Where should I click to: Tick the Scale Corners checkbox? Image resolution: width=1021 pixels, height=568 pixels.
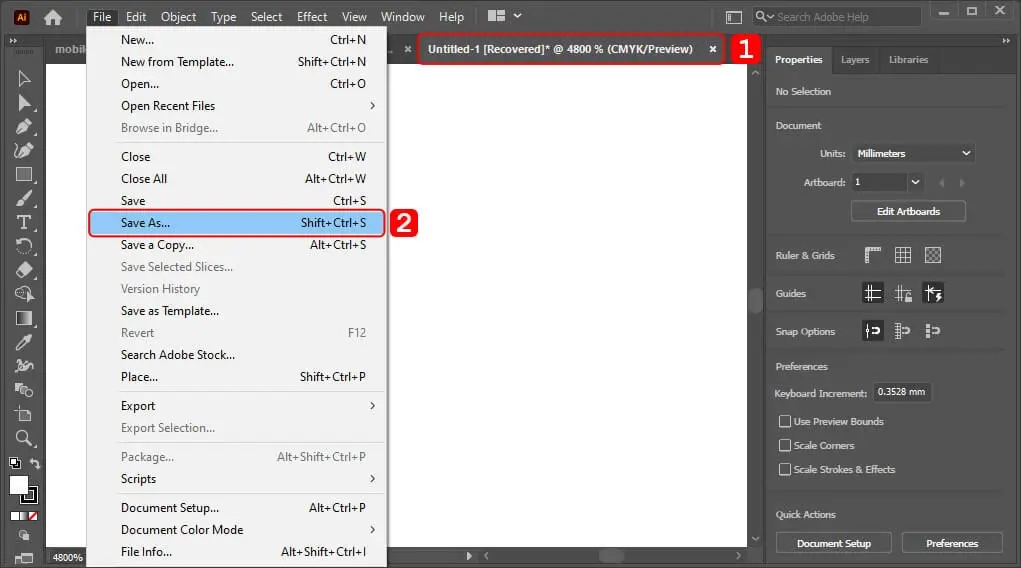[x=785, y=446]
